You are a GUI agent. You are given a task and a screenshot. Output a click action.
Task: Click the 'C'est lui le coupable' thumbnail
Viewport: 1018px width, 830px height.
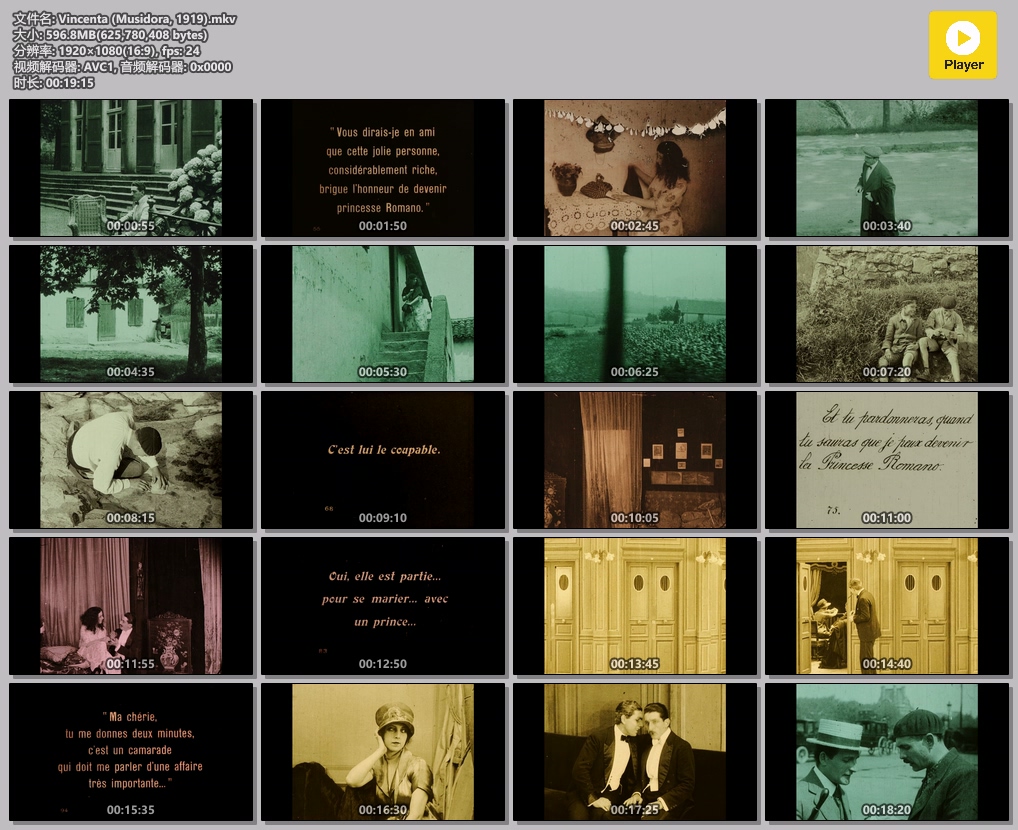[383, 460]
